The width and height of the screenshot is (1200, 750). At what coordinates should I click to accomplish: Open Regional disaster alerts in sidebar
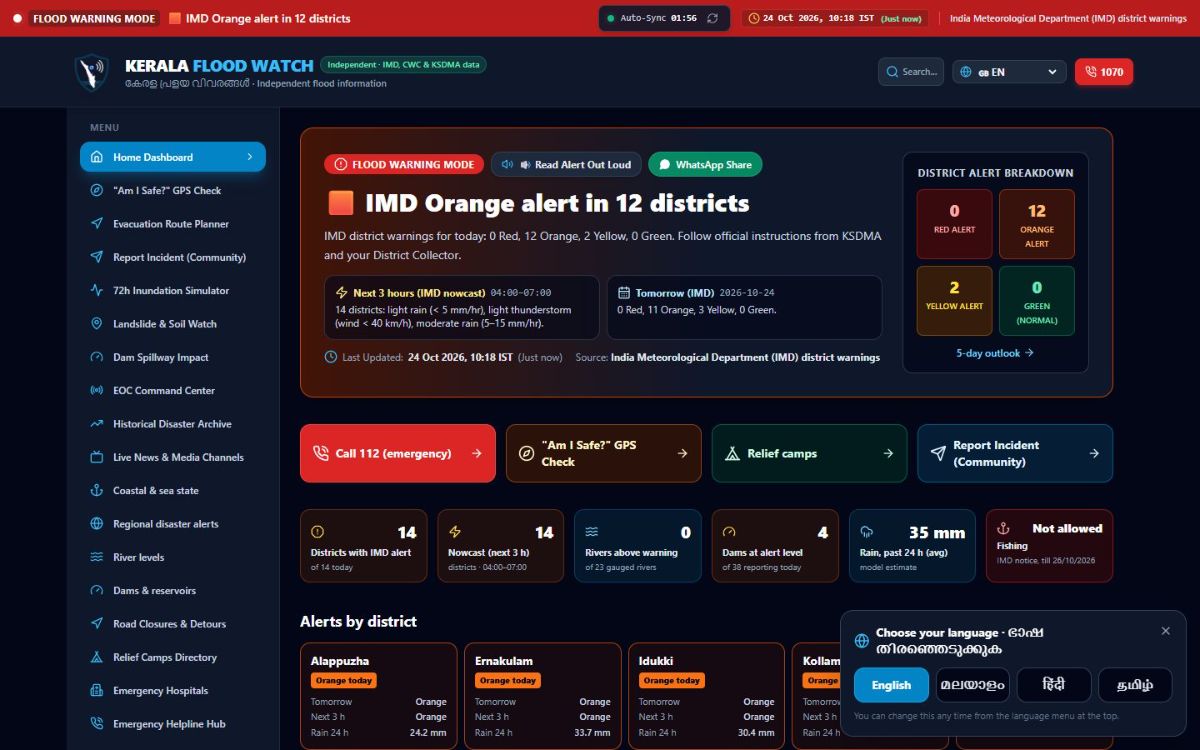point(173,524)
